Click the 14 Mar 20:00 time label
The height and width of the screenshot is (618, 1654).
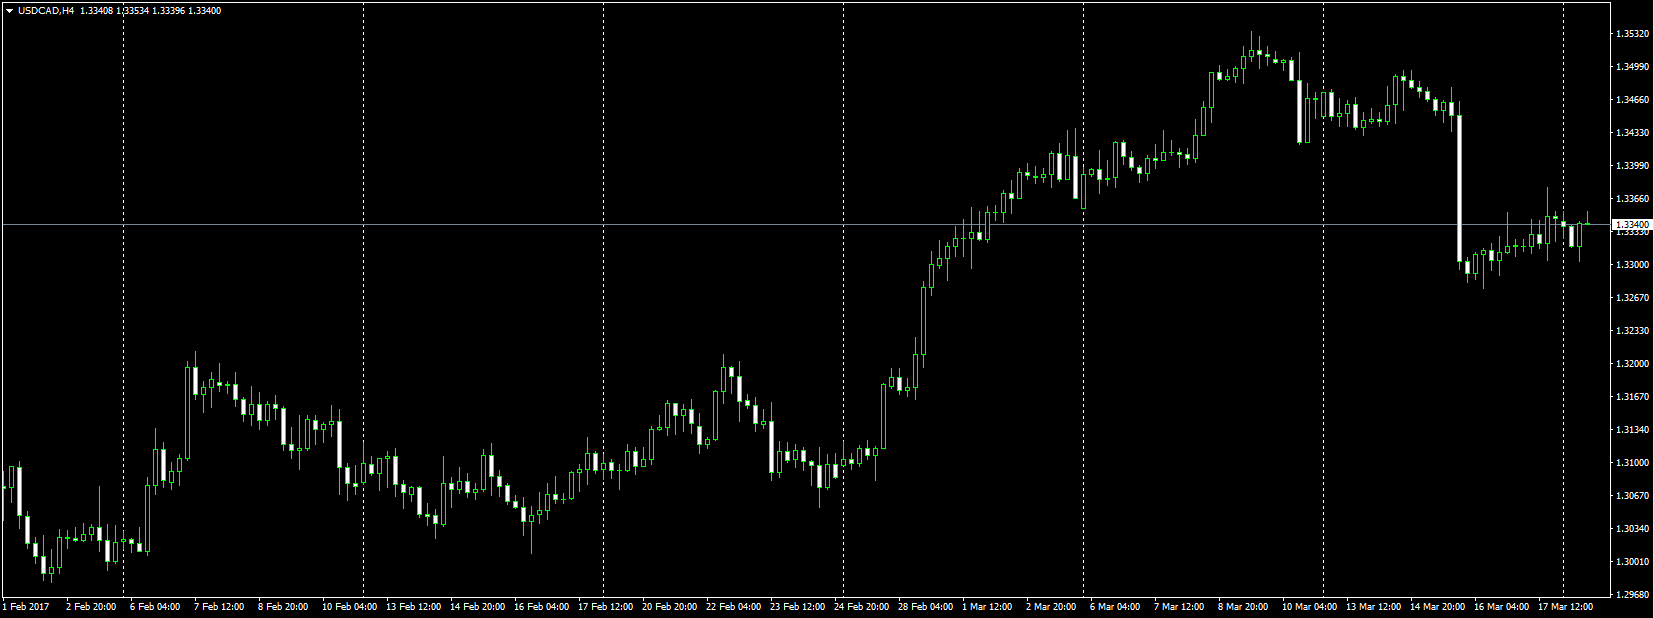coord(1436,607)
